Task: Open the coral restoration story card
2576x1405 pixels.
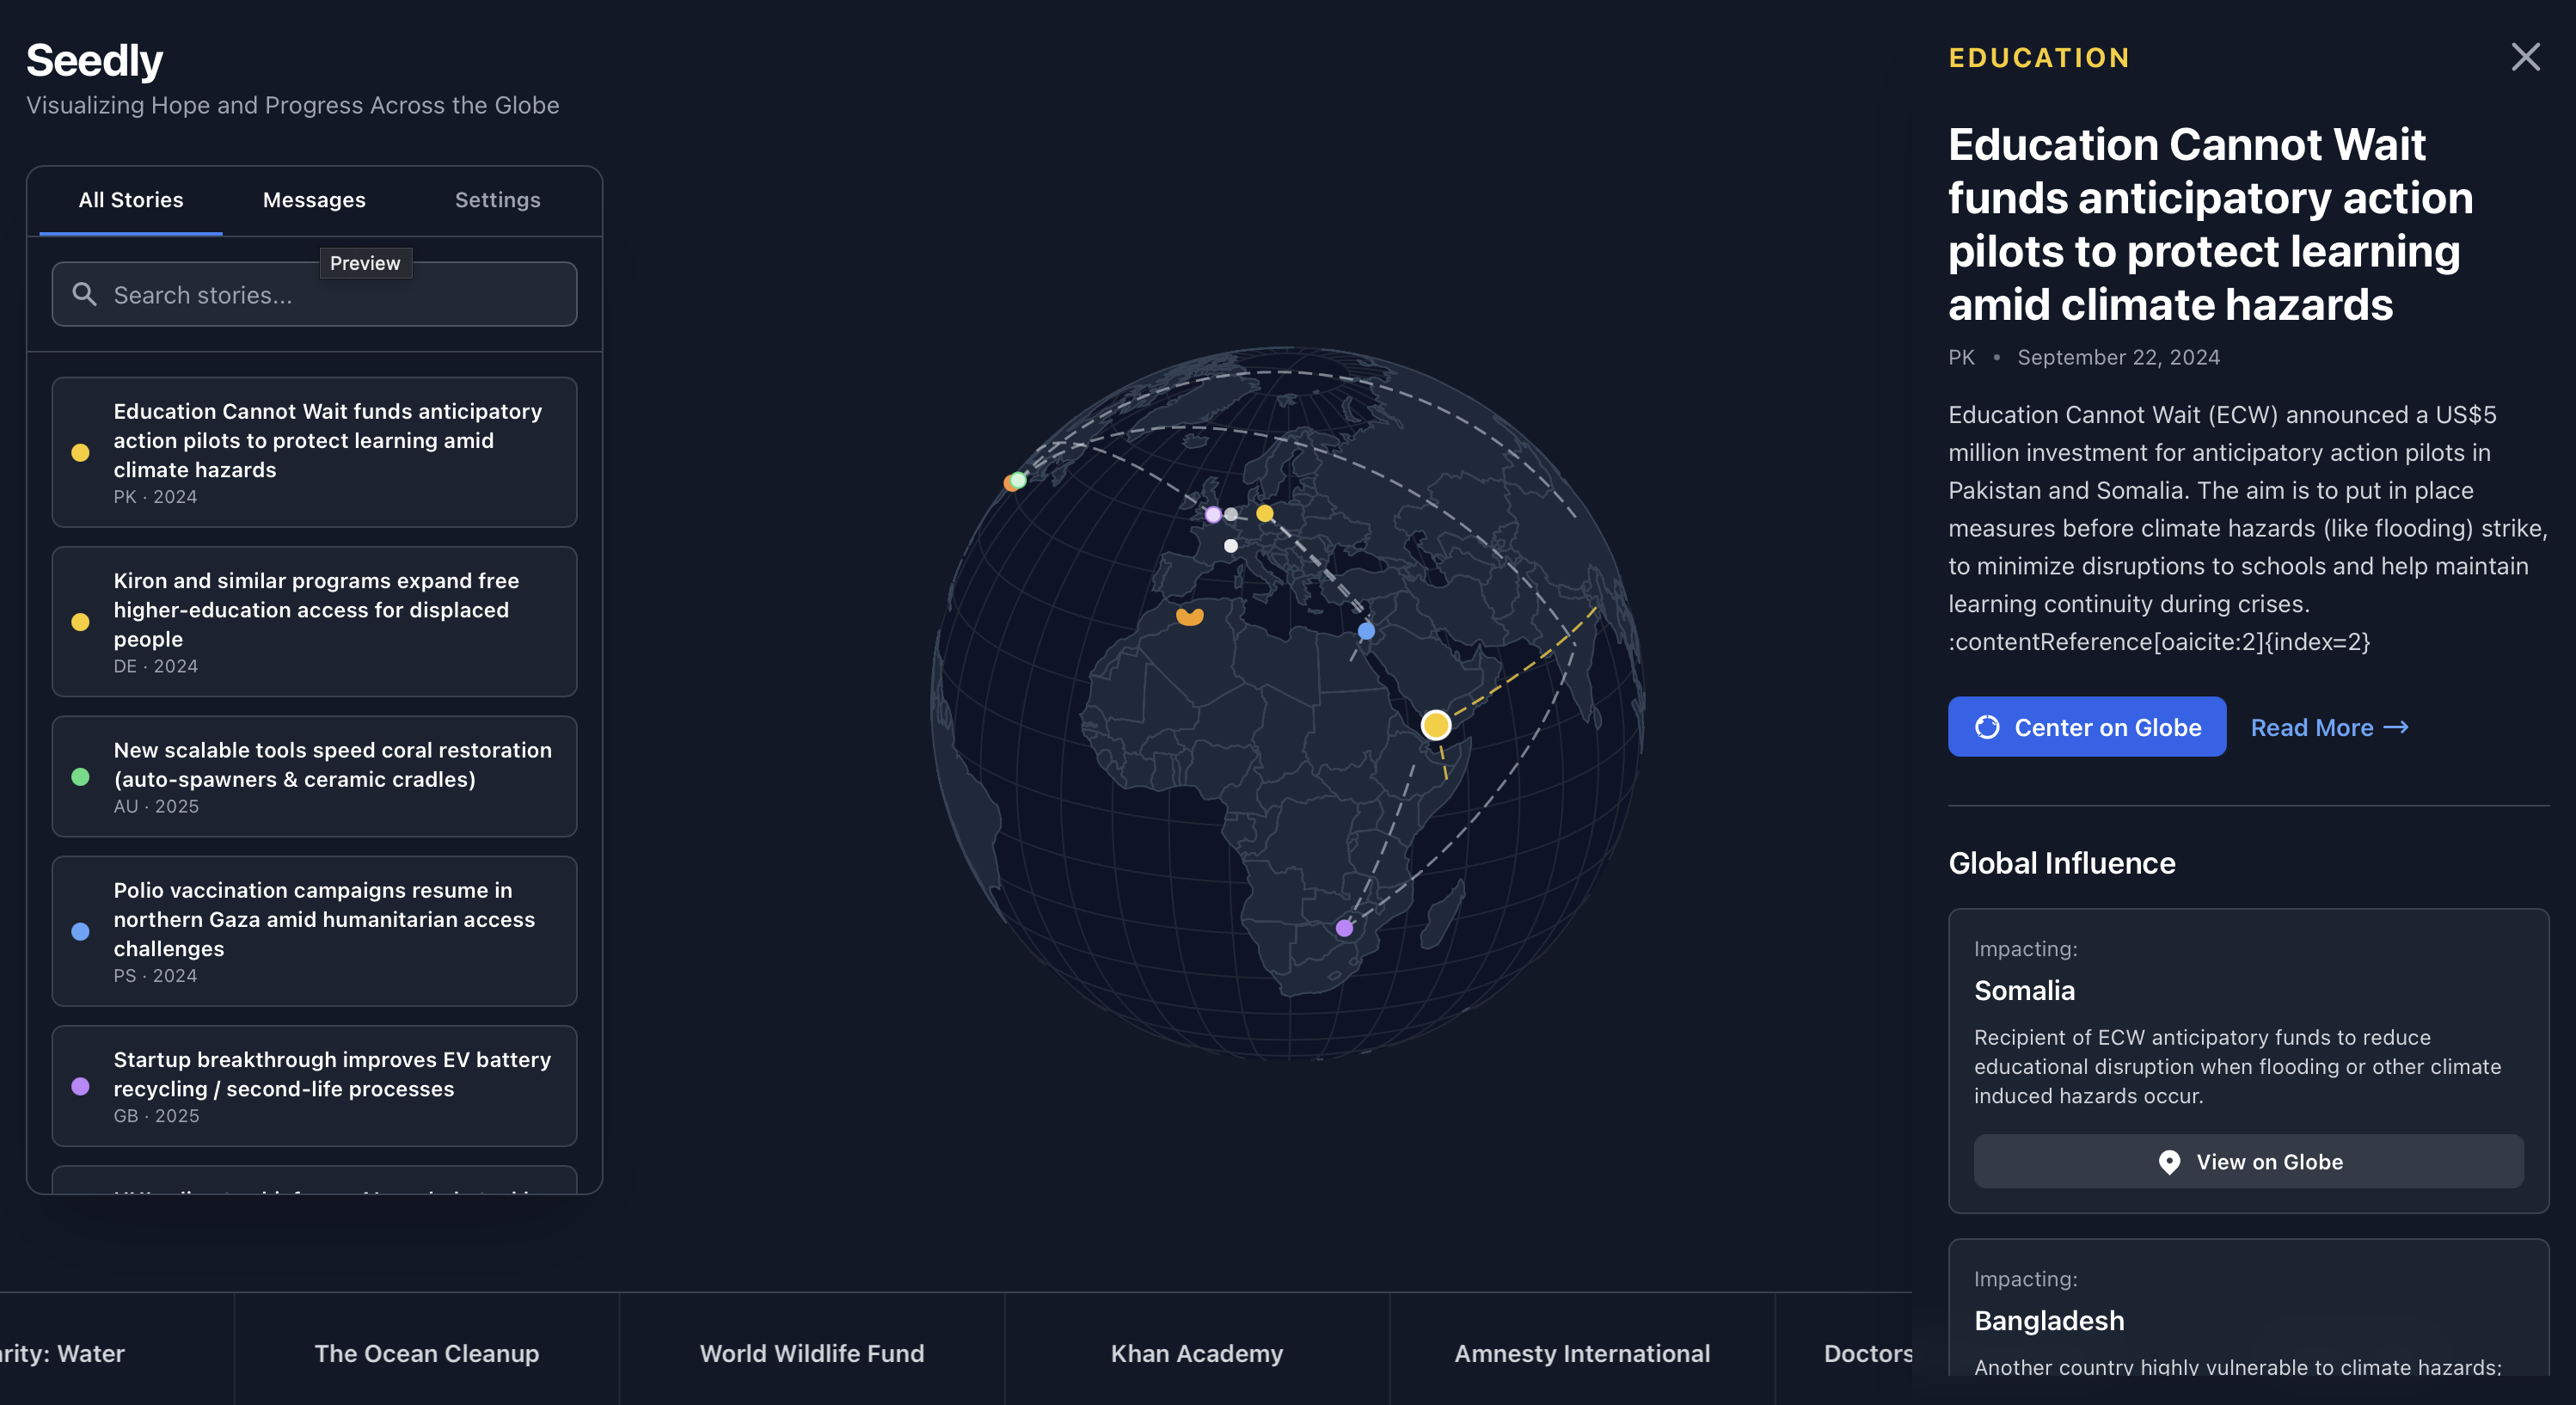Action: tap(314, 776)
